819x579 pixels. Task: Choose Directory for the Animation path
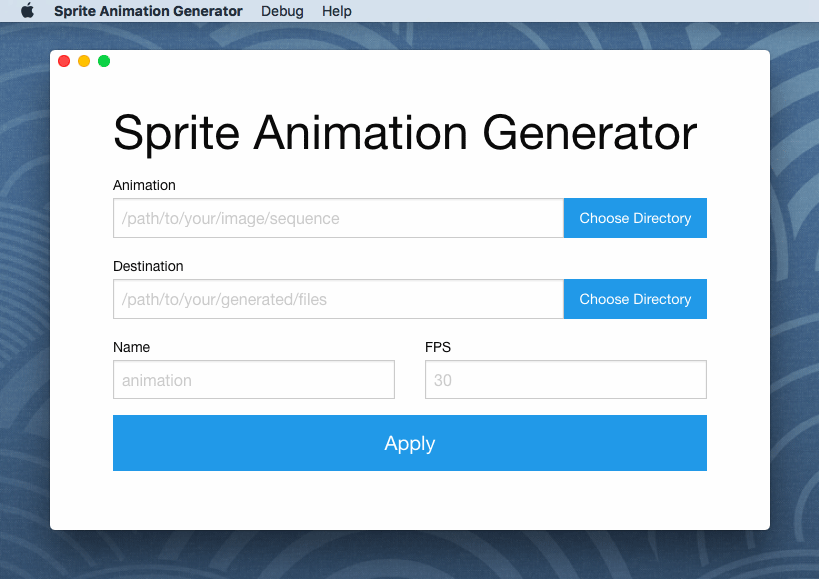coord(635,218)
